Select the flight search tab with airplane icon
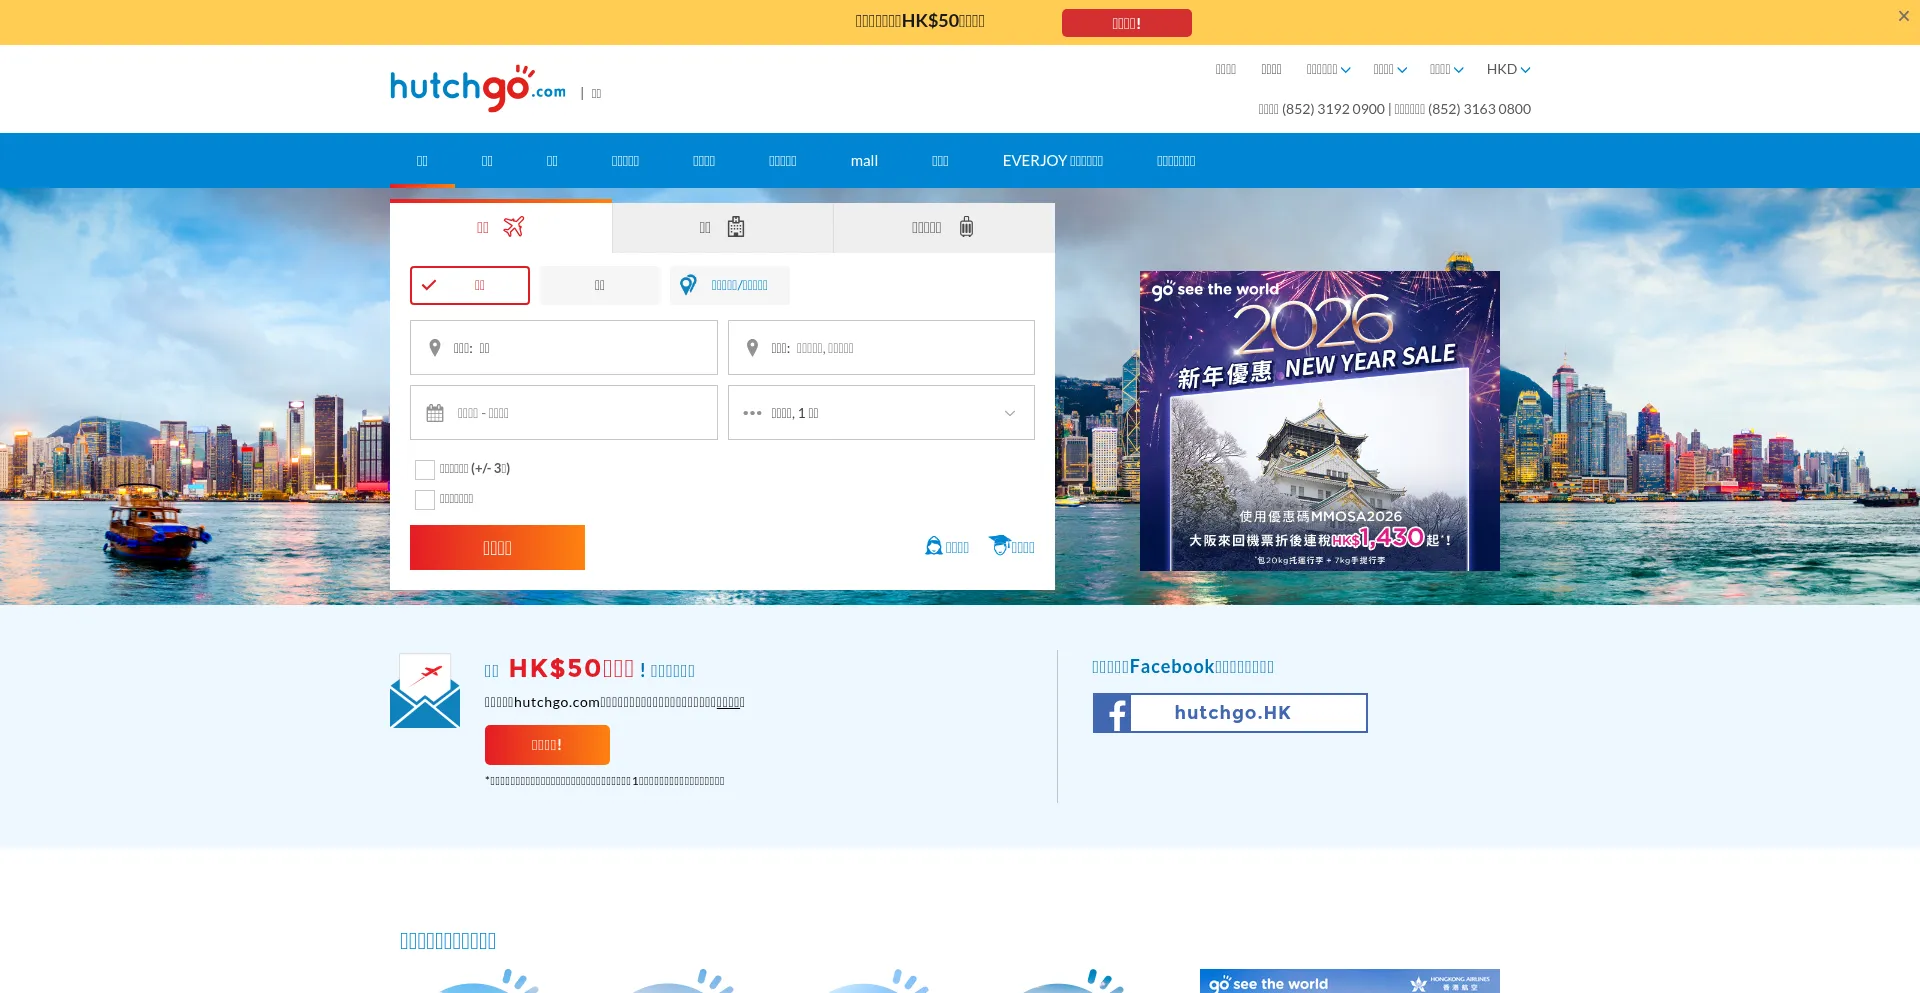 500,227
